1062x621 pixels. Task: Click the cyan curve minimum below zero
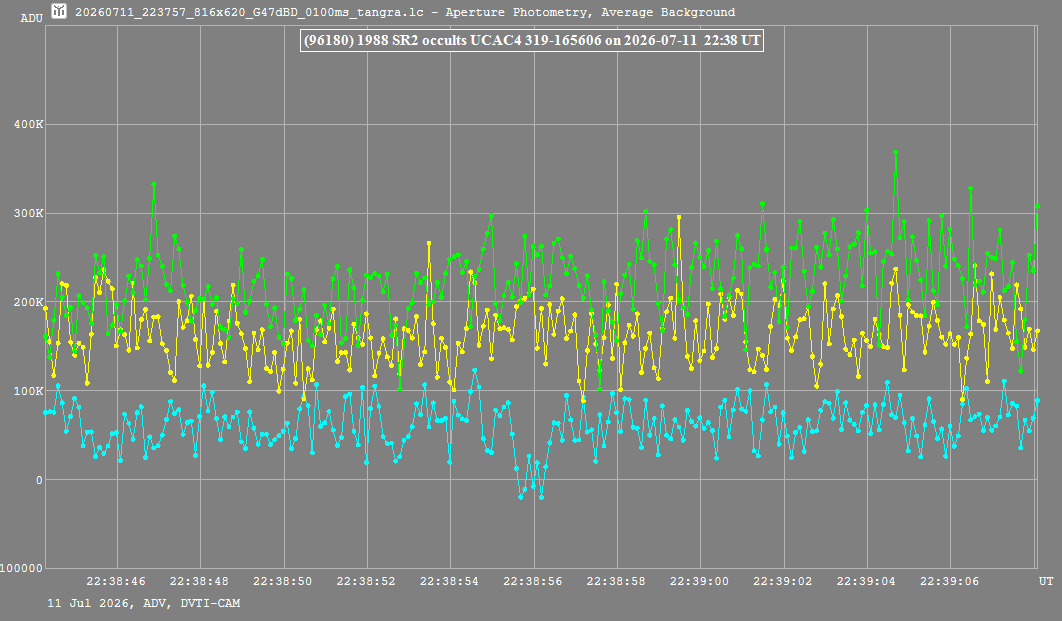point(541,497)
